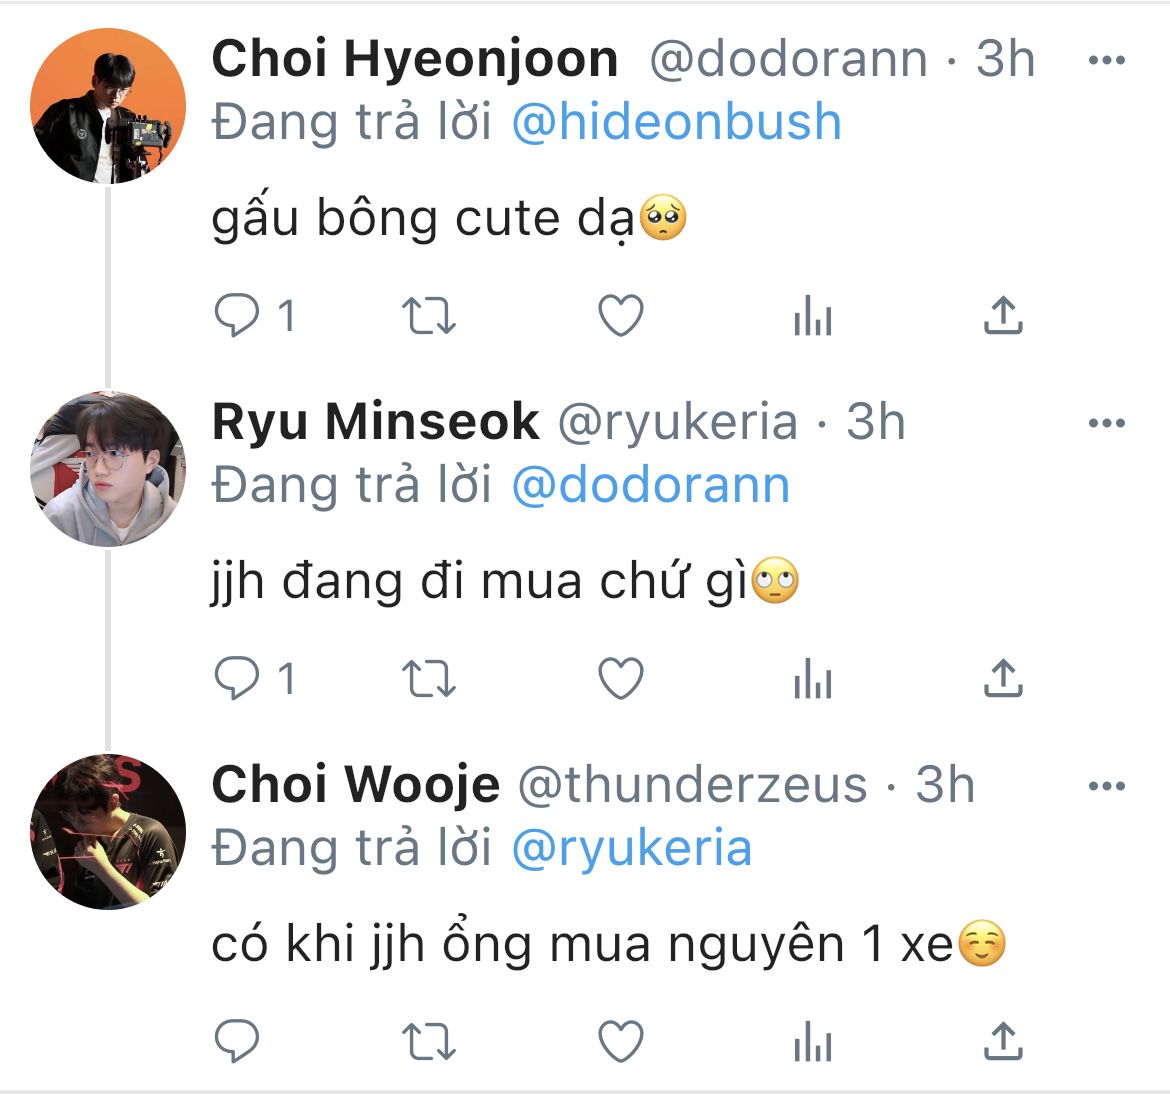Open more options on Ryu Minseok's tweet

click(x=1106, y=424)
